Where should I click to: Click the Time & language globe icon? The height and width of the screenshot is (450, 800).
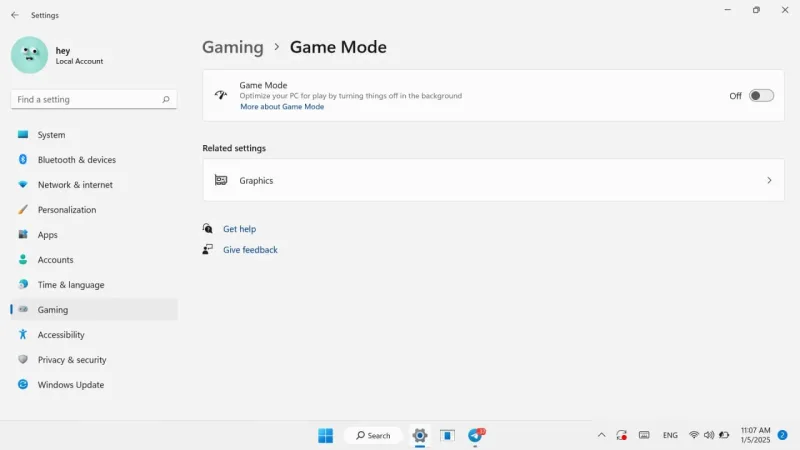23,284
